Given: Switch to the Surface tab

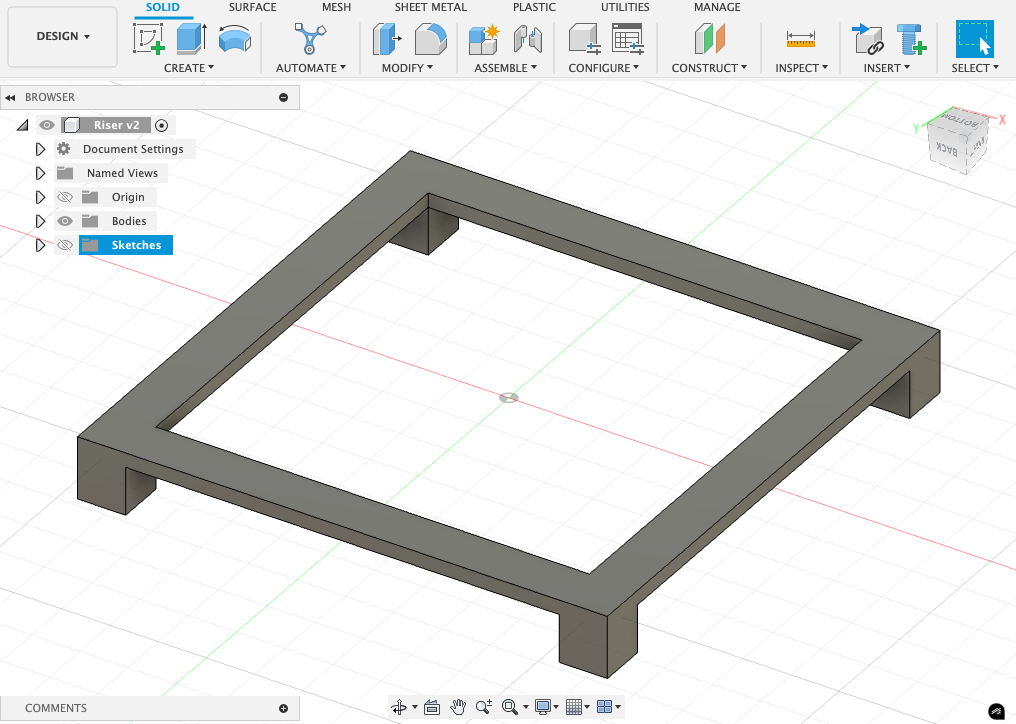Looking at the screenshot, I should [x=252, y=7].
